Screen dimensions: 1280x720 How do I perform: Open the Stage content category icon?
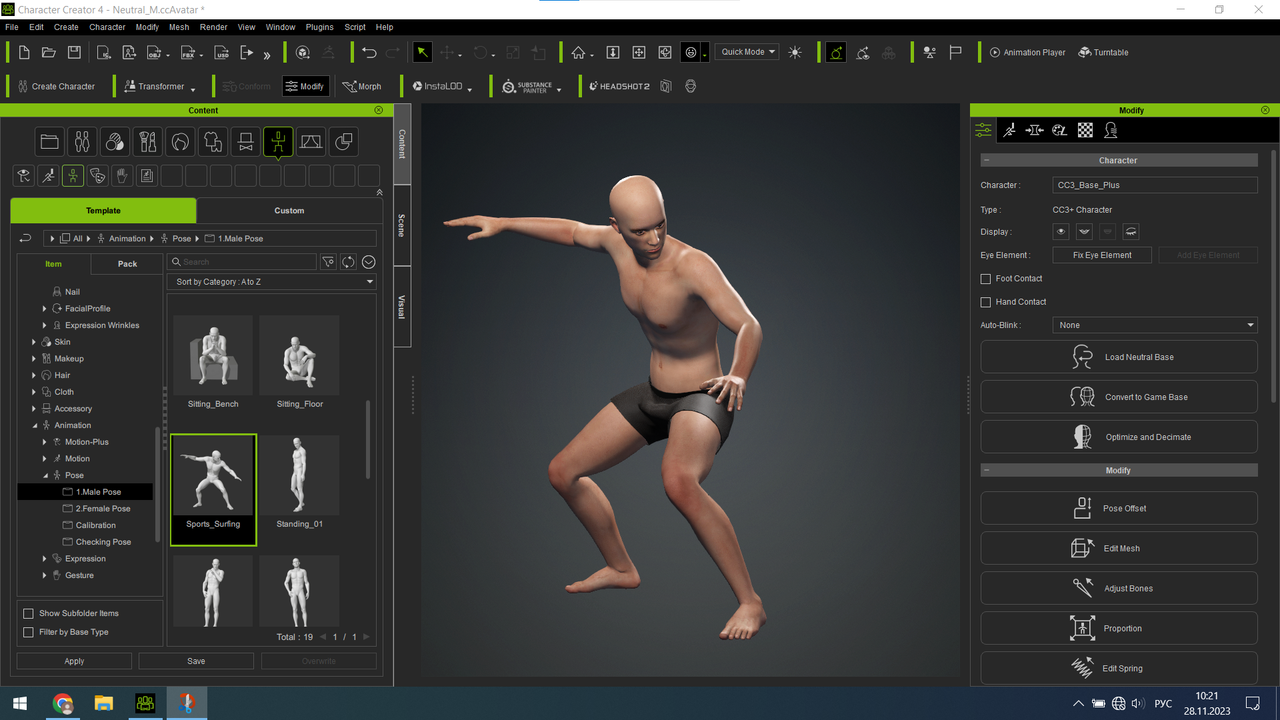[x=311, y=142]
